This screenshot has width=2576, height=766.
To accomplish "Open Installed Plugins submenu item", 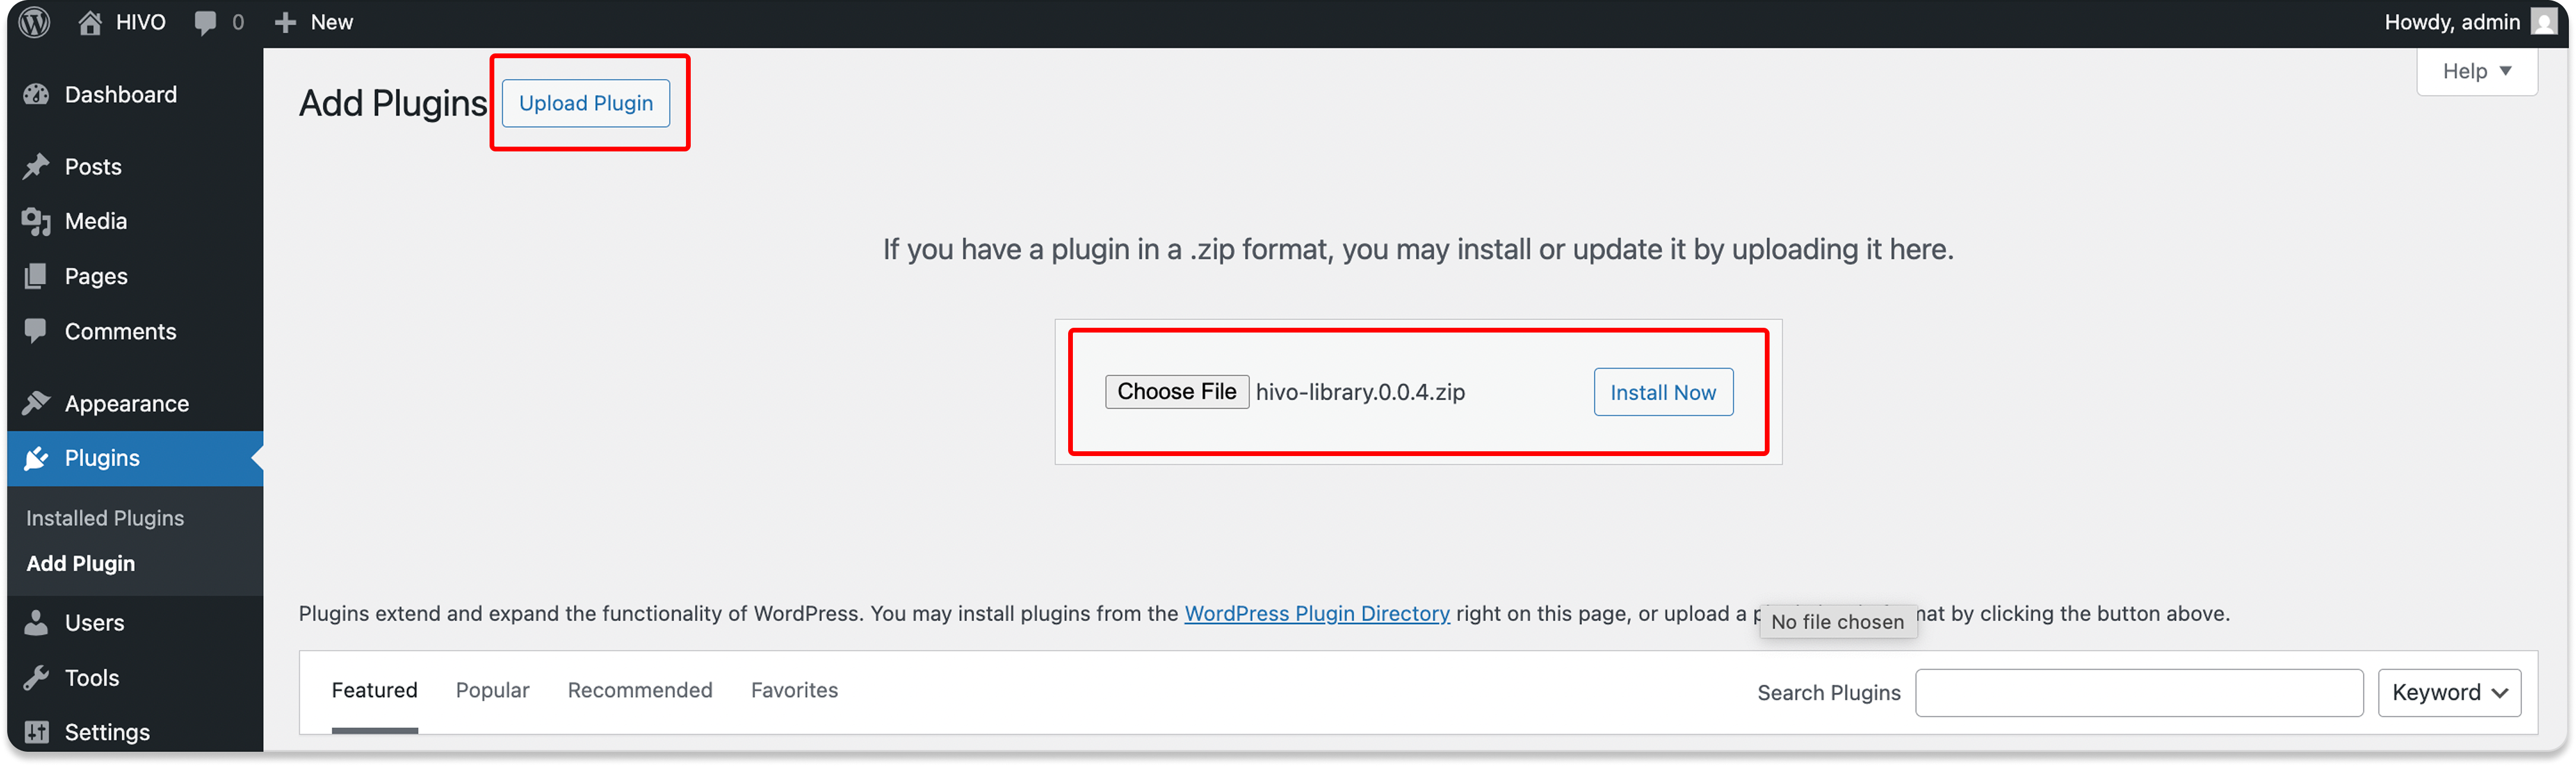I will coord(105,518).
